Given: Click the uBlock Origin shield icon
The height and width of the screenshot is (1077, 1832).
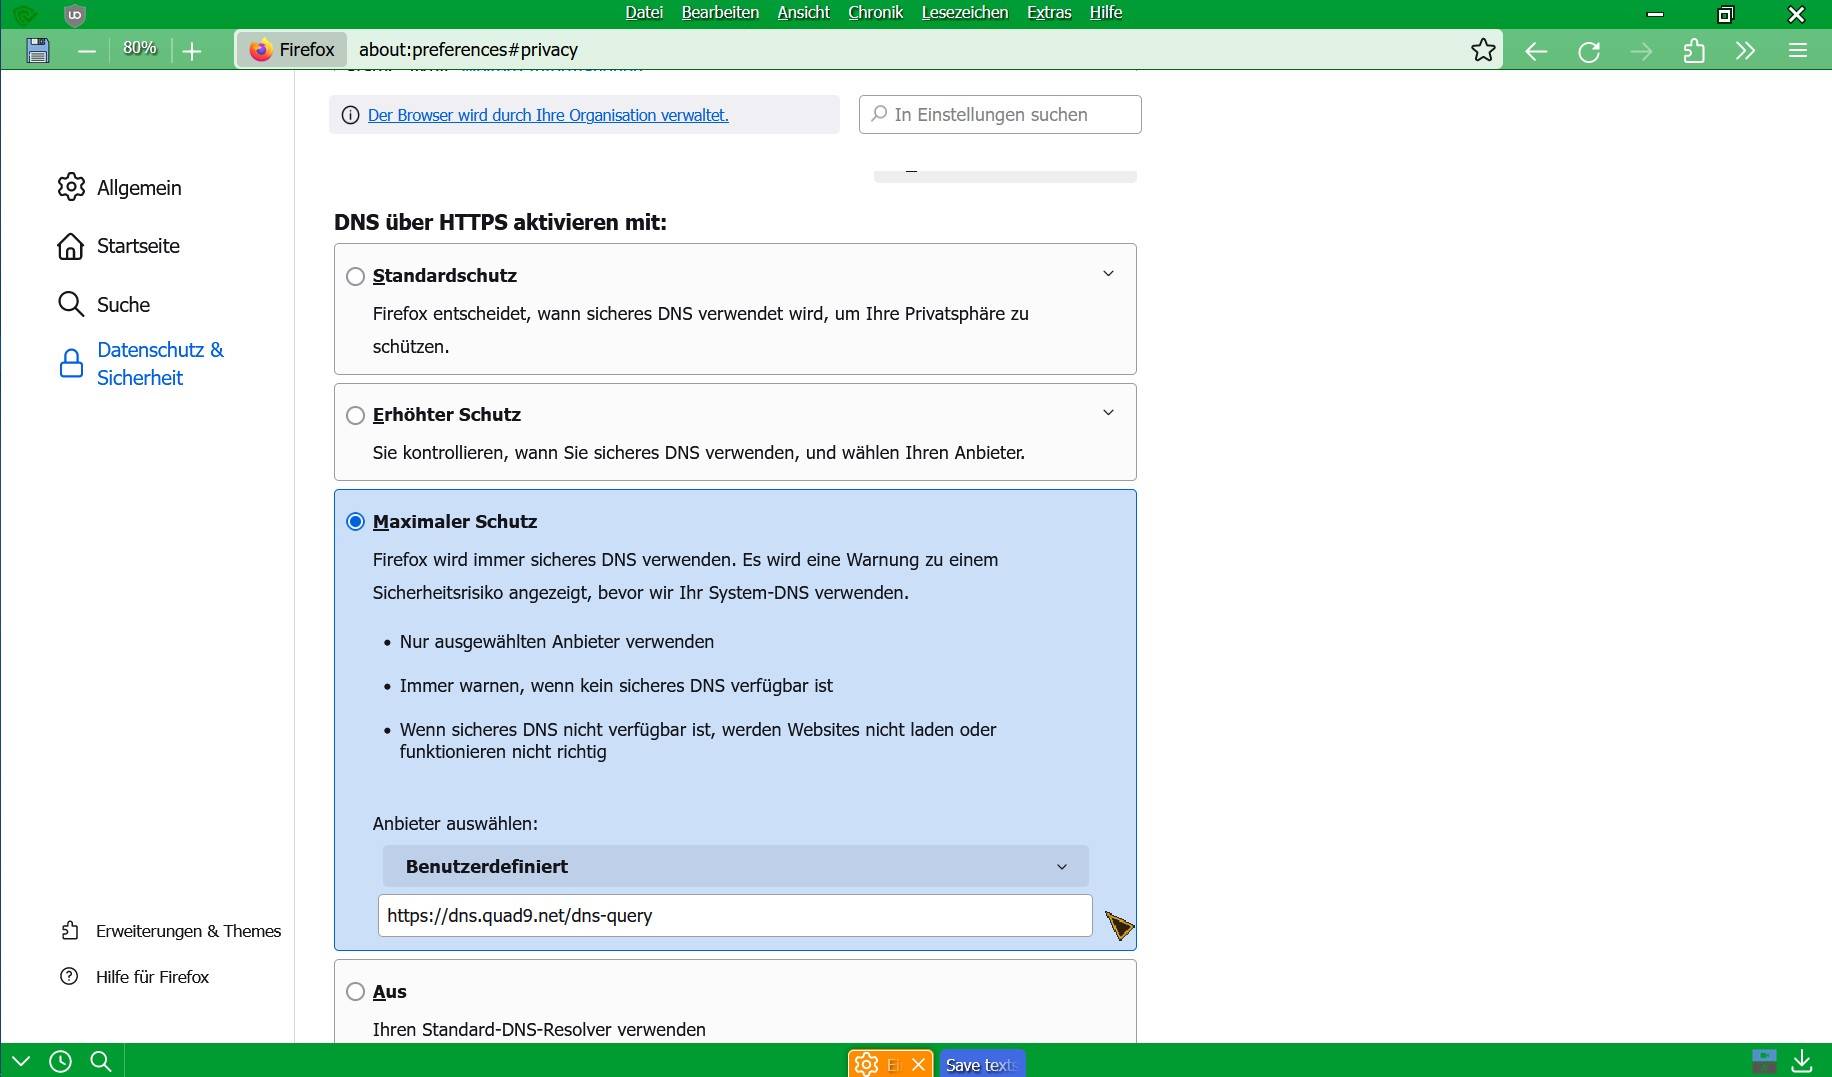Looking at the screenshot, I should (74, 14).
